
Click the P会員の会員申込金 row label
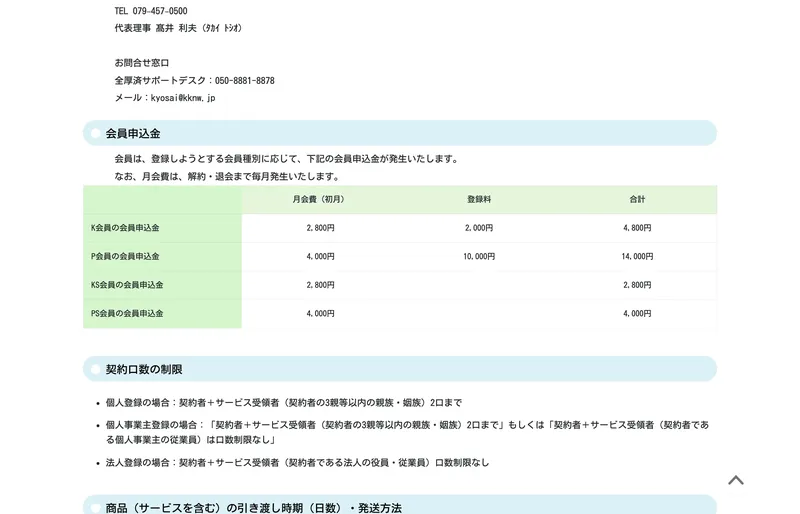tap(125, 257)
